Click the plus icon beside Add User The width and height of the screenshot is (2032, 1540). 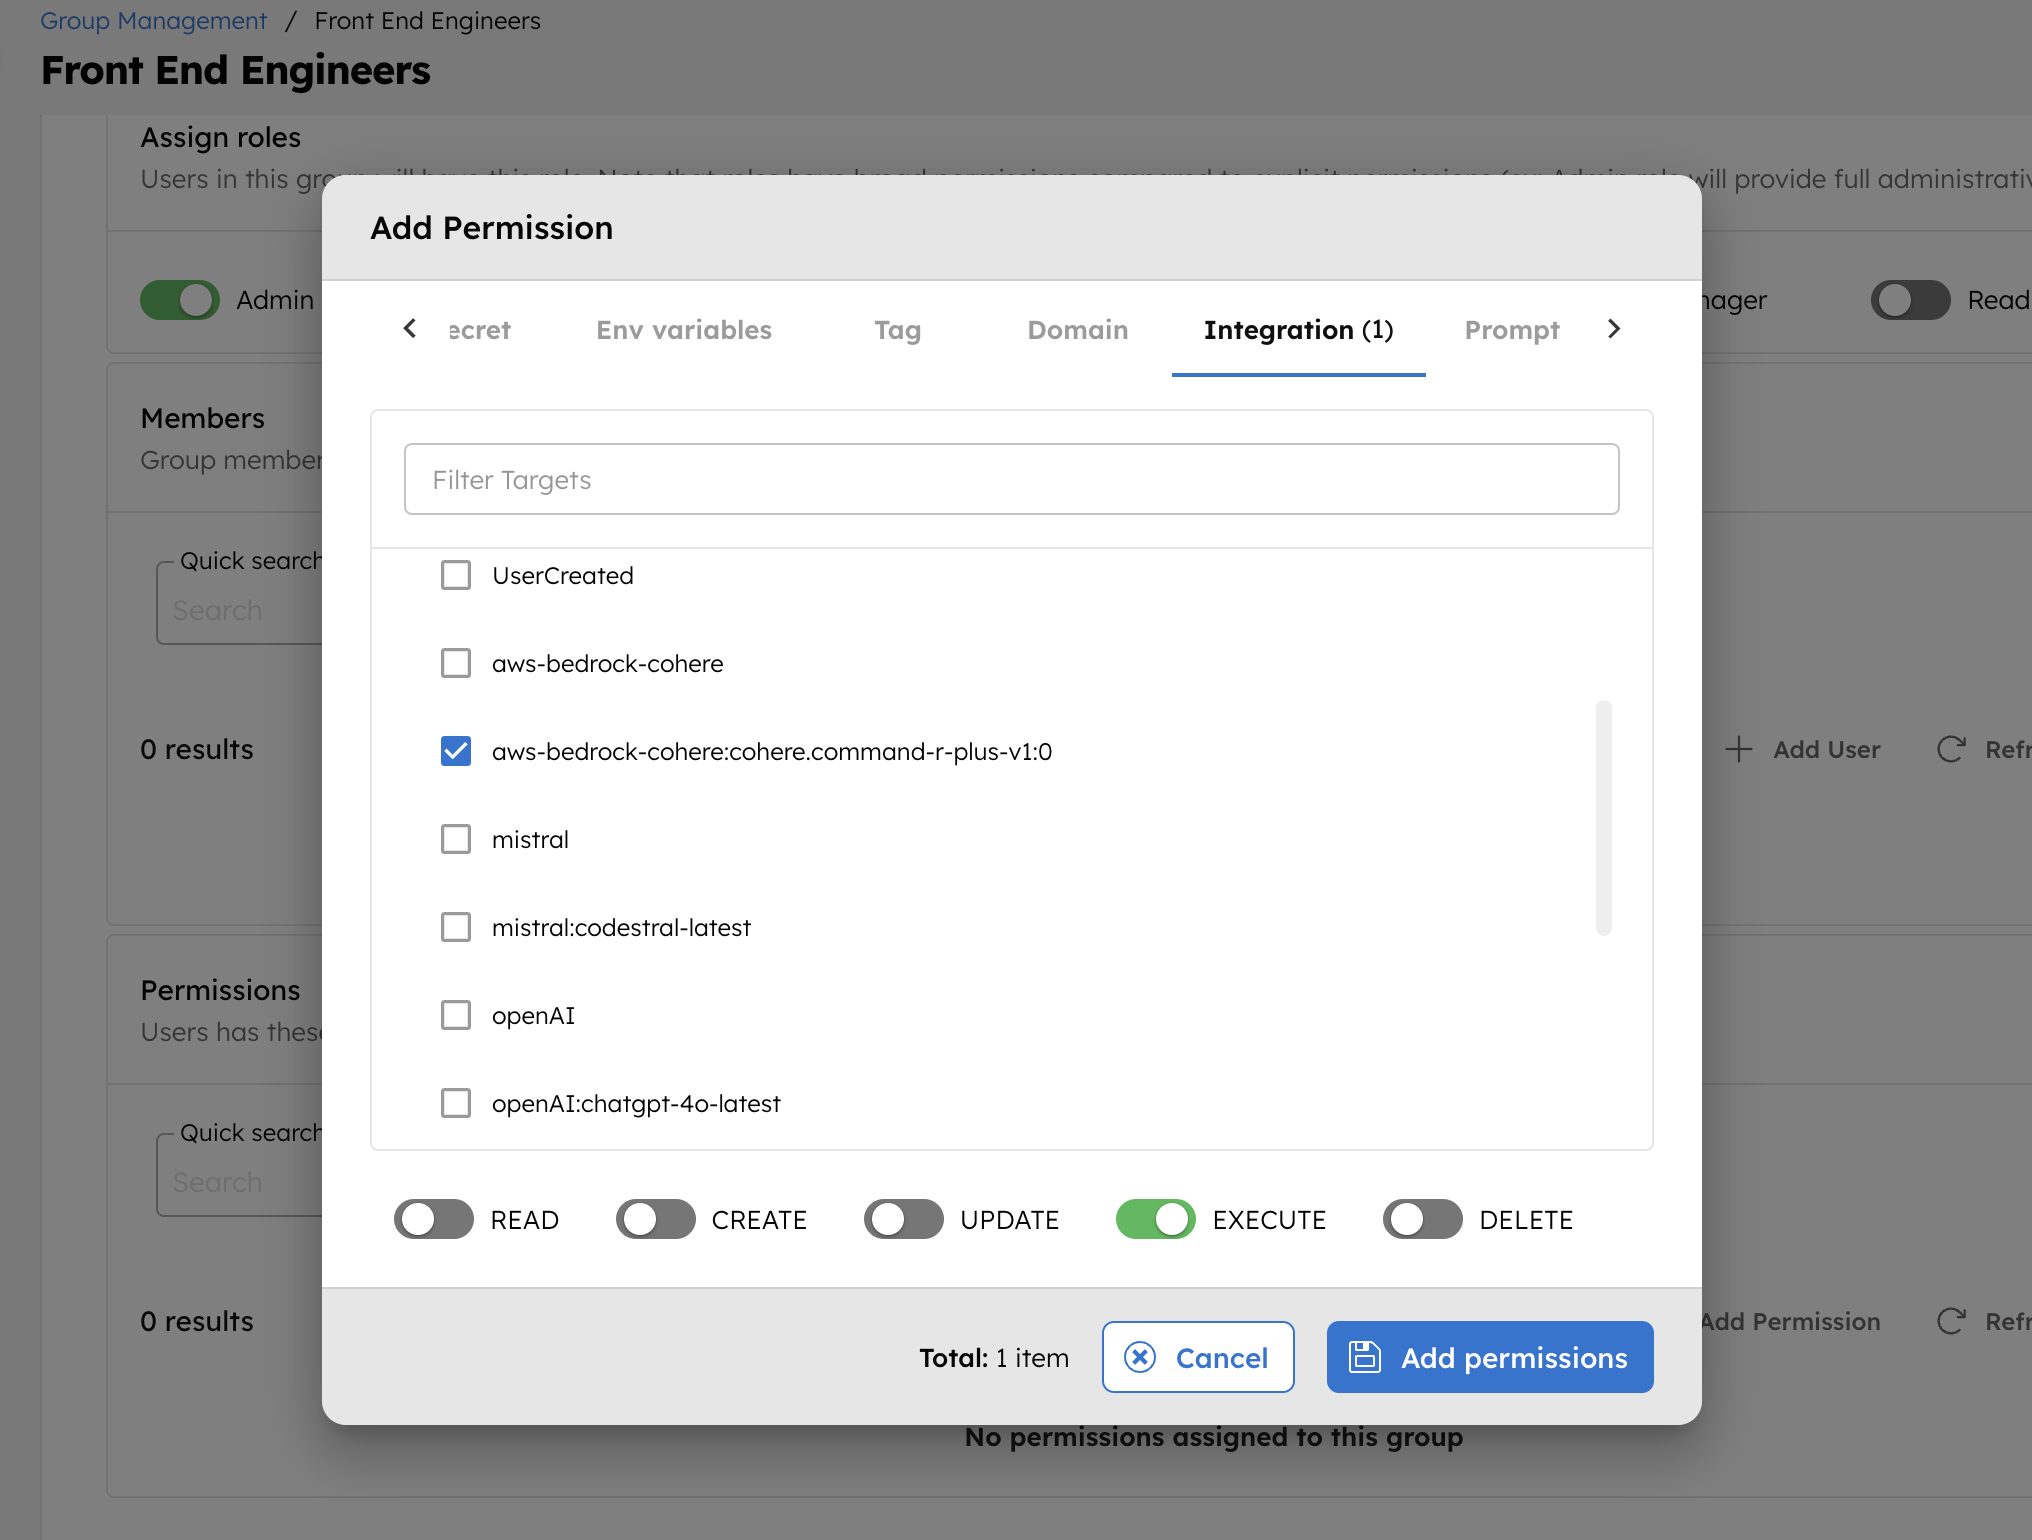point(1739,749)
